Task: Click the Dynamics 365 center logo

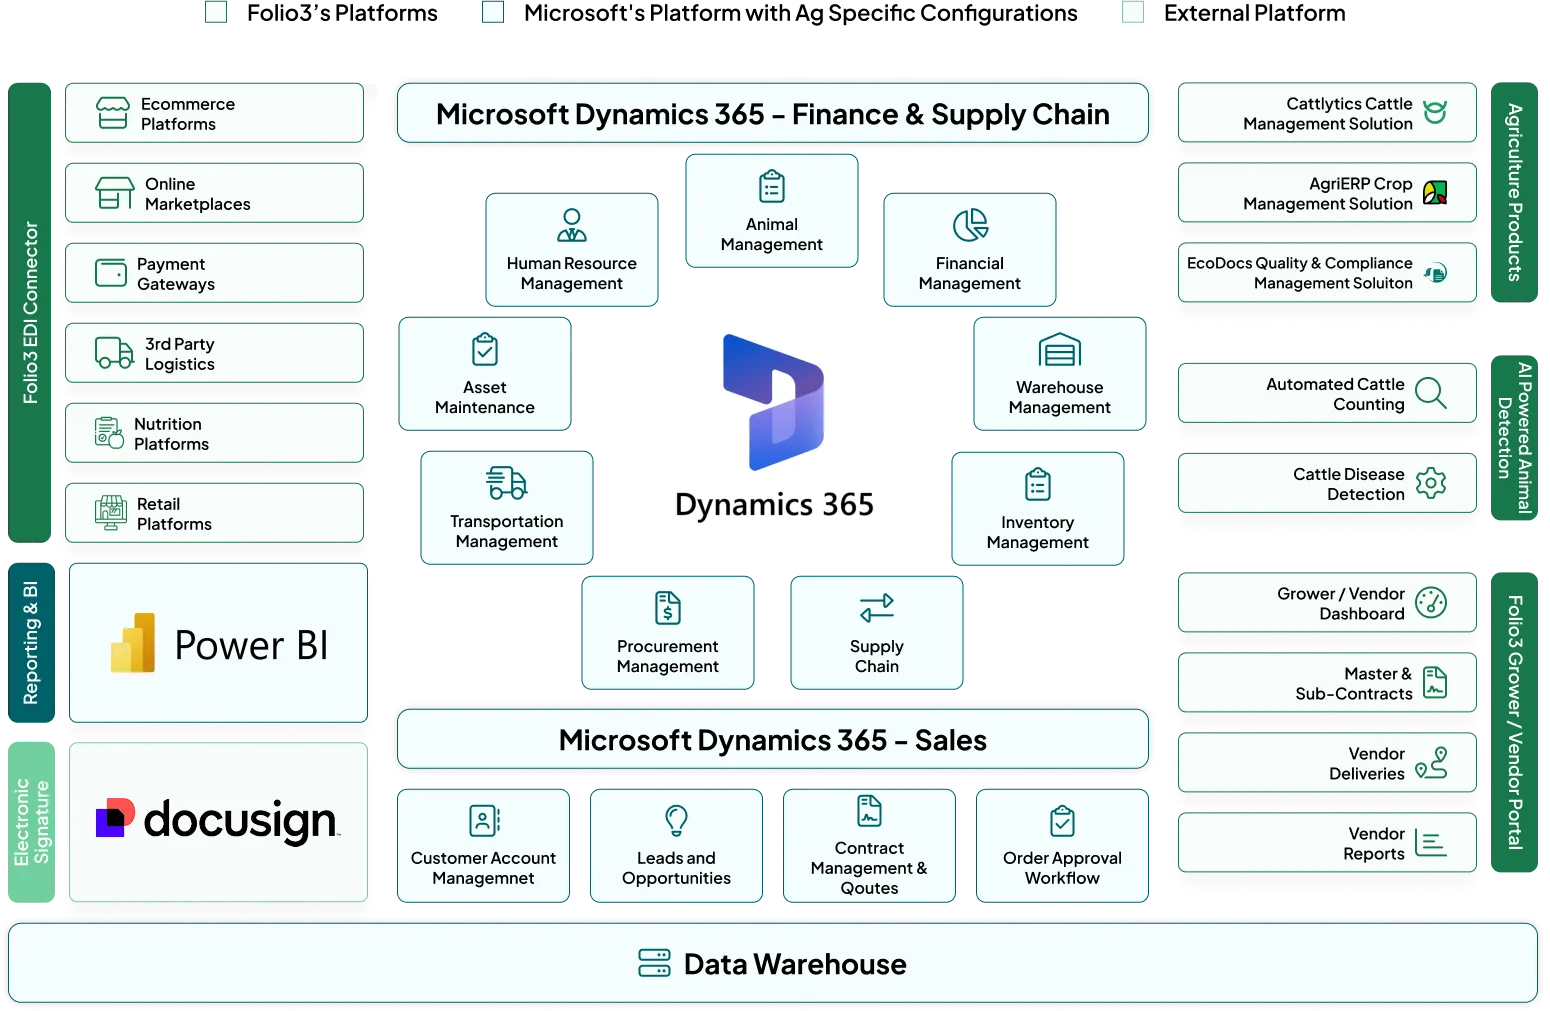Action: 772,427
